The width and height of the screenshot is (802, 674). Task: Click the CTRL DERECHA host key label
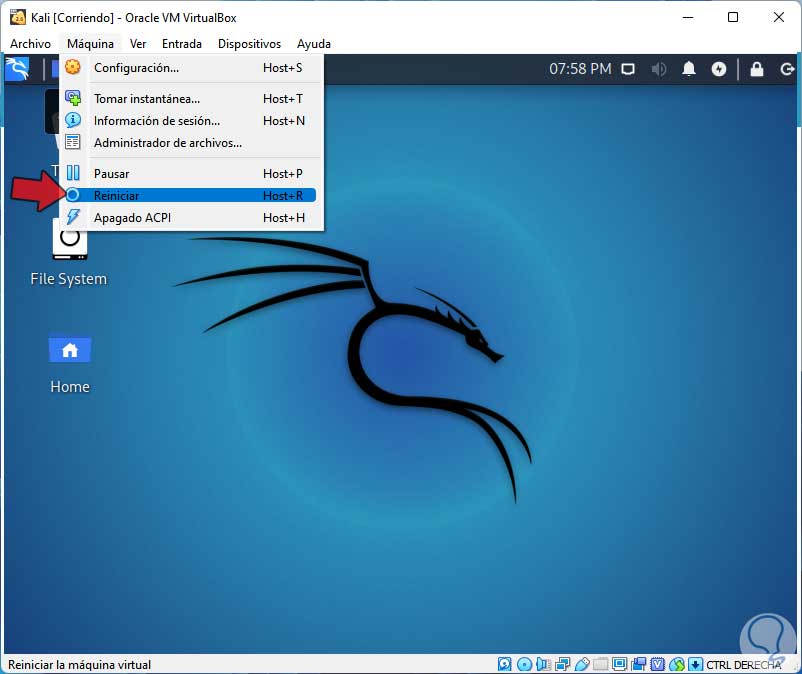coord(744,665)
